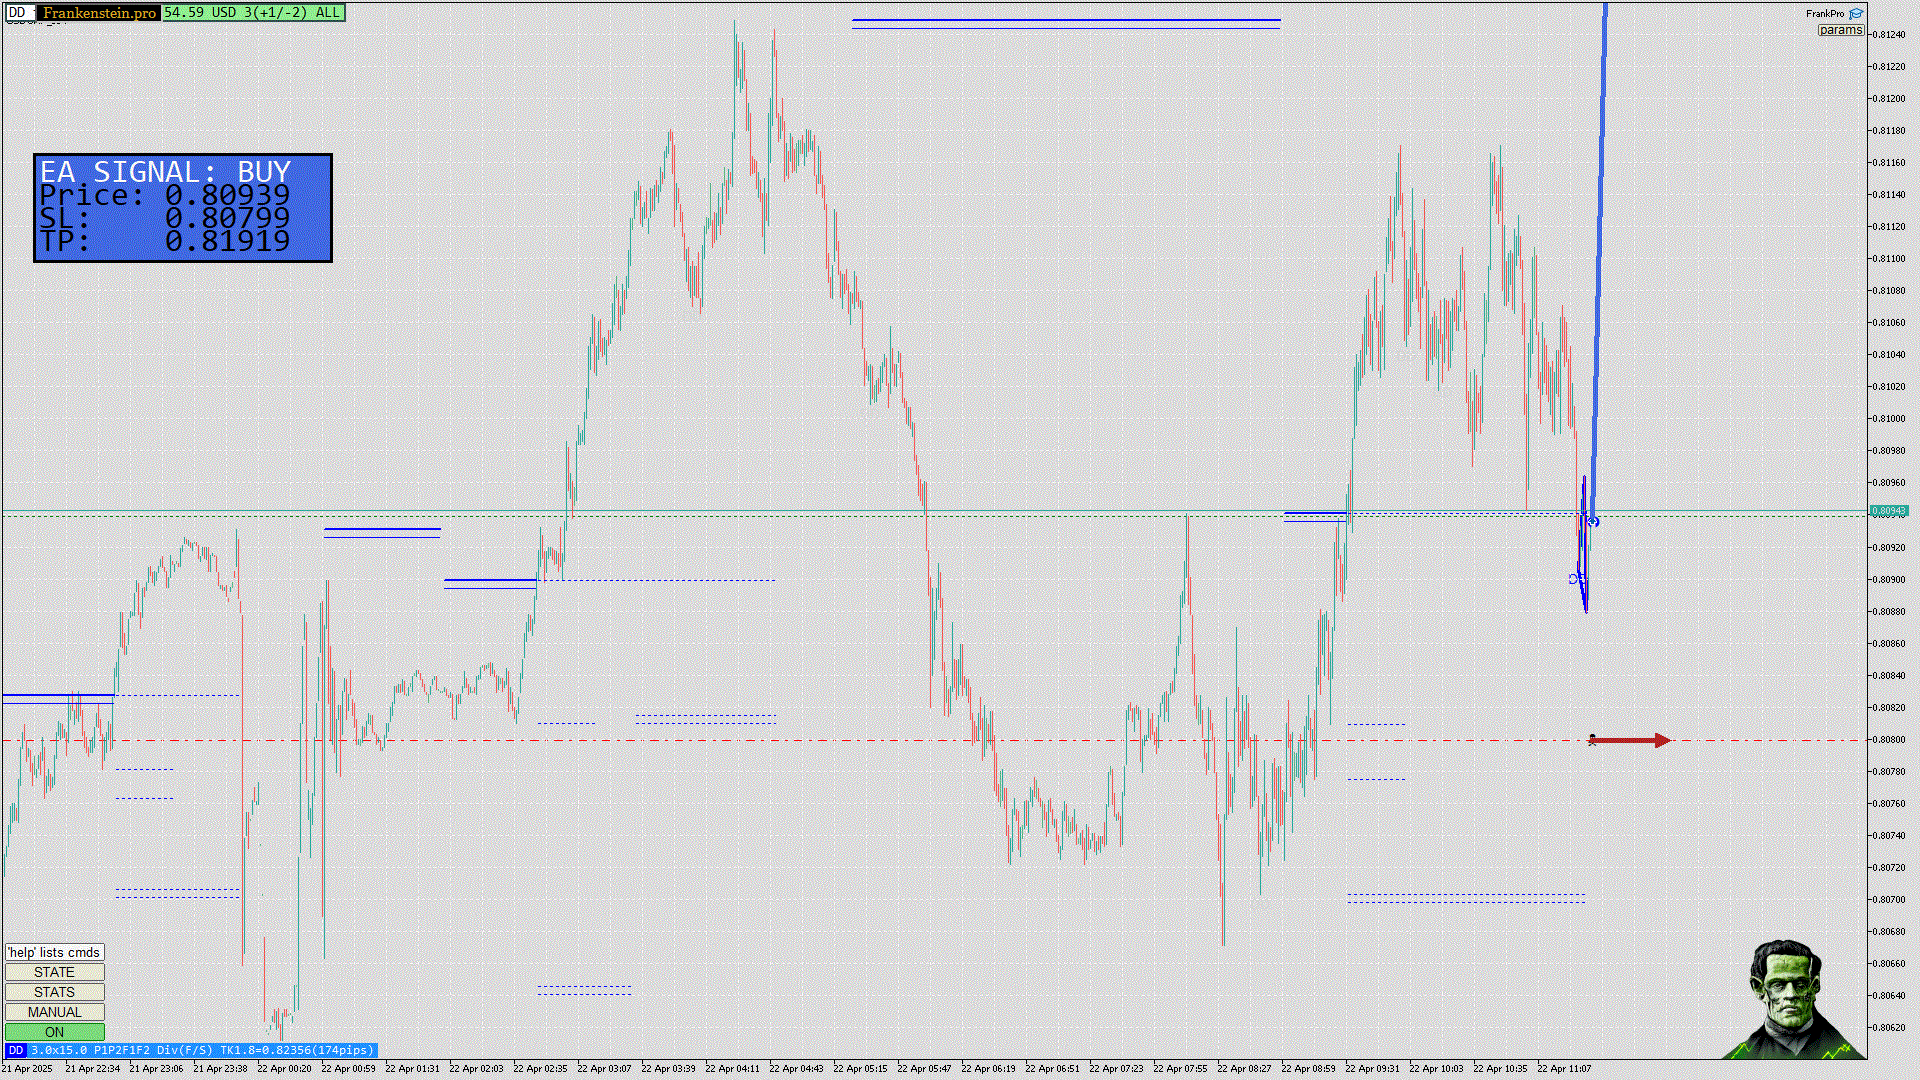Image resolution: width=1920 pixels, height=1080 pixels.
Task: Click the blue EA SIGNAL: BUY panel
Action: [x=183, y=208]
